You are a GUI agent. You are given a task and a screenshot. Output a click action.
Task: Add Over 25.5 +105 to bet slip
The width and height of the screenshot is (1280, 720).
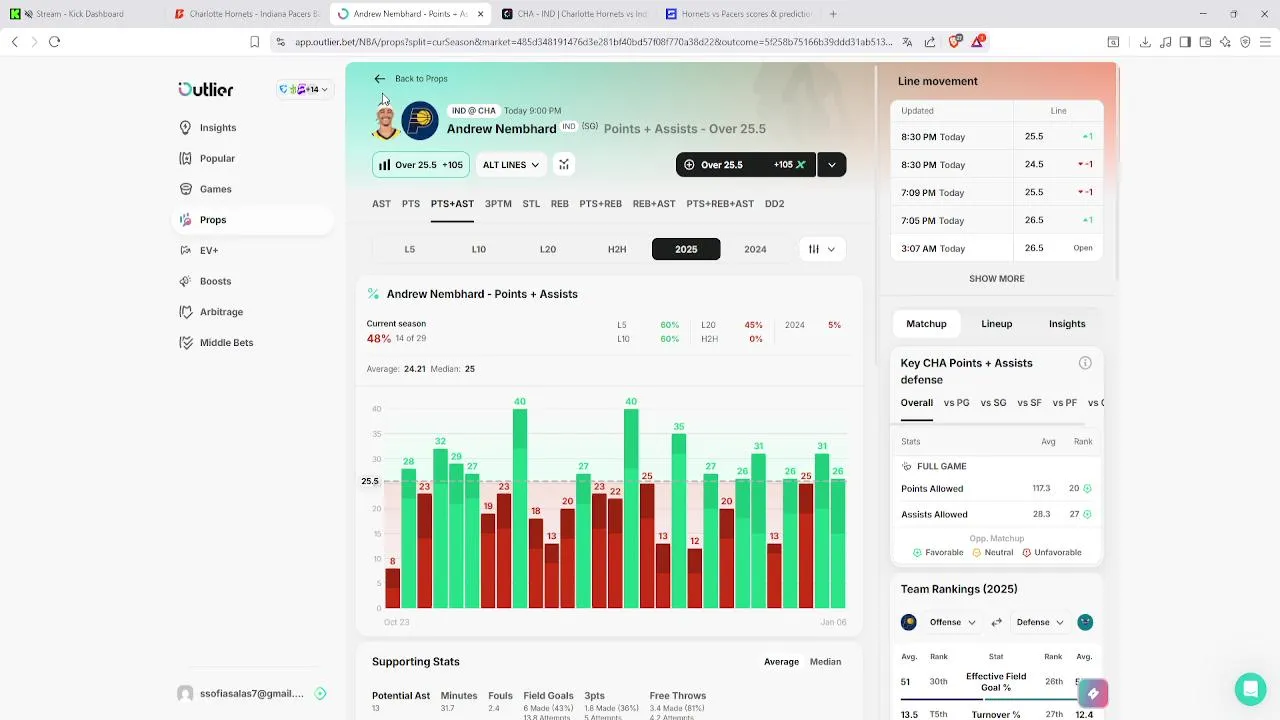pyautogui.click(x=746, y=165)
